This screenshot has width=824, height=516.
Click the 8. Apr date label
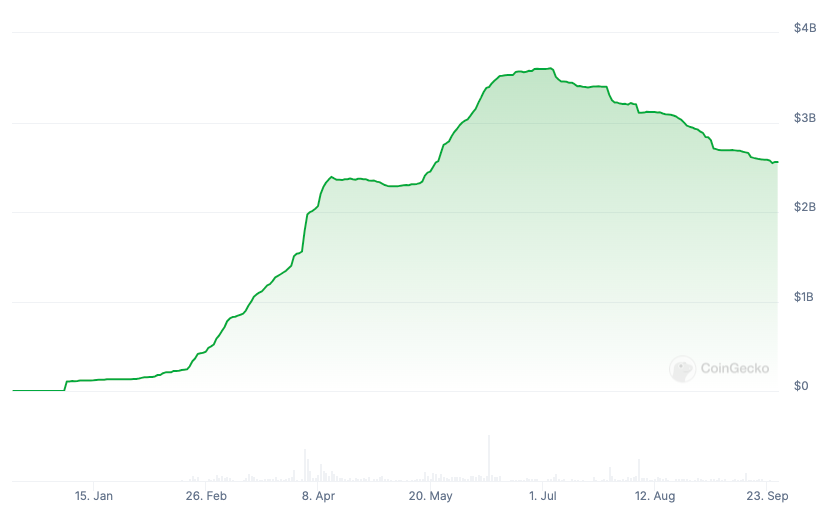point(318,496)
